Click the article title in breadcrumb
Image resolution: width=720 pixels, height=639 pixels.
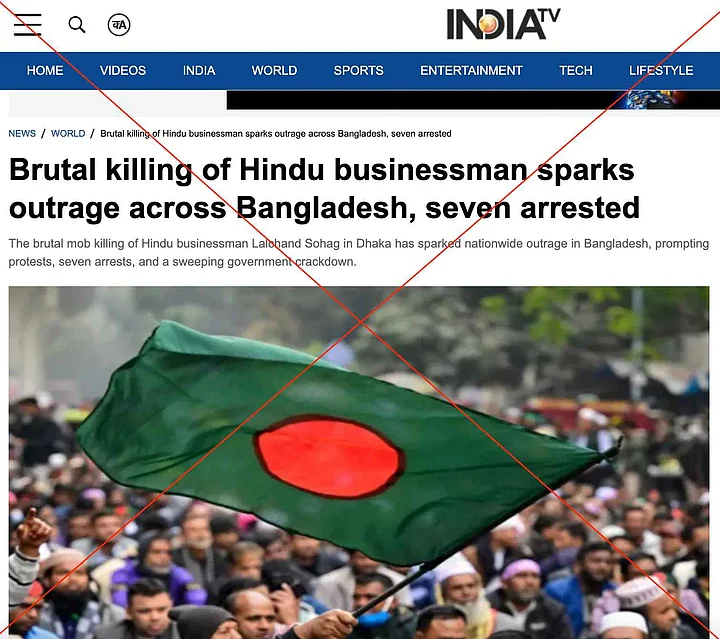tap(276, 134)
